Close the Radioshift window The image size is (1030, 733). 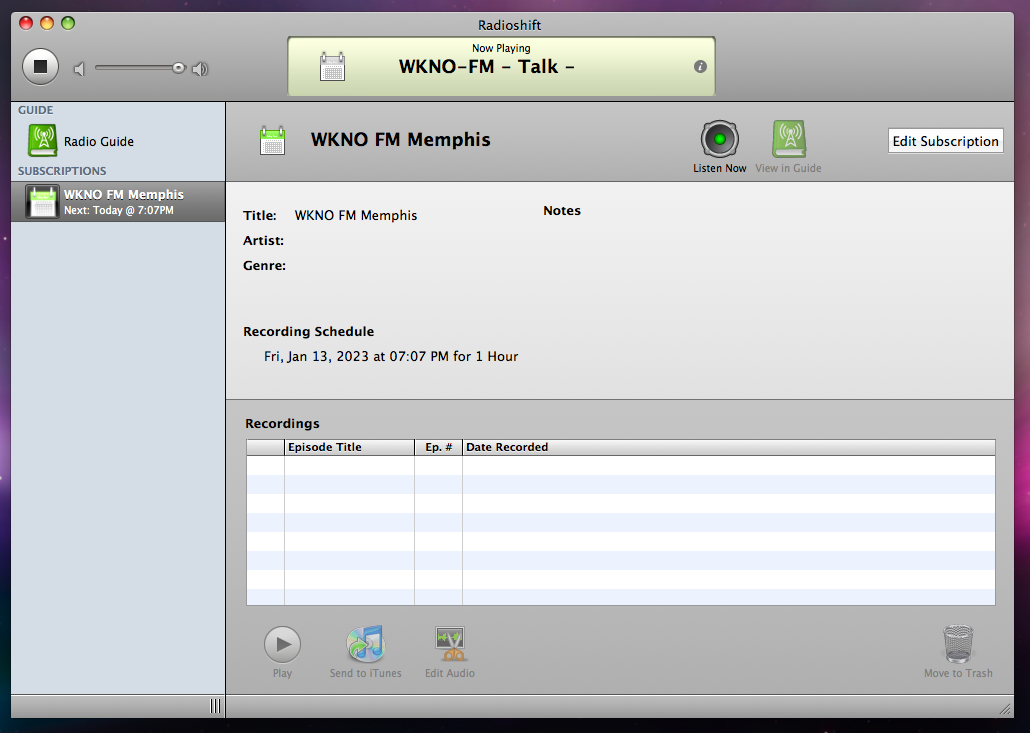click(x=26, y=24)
